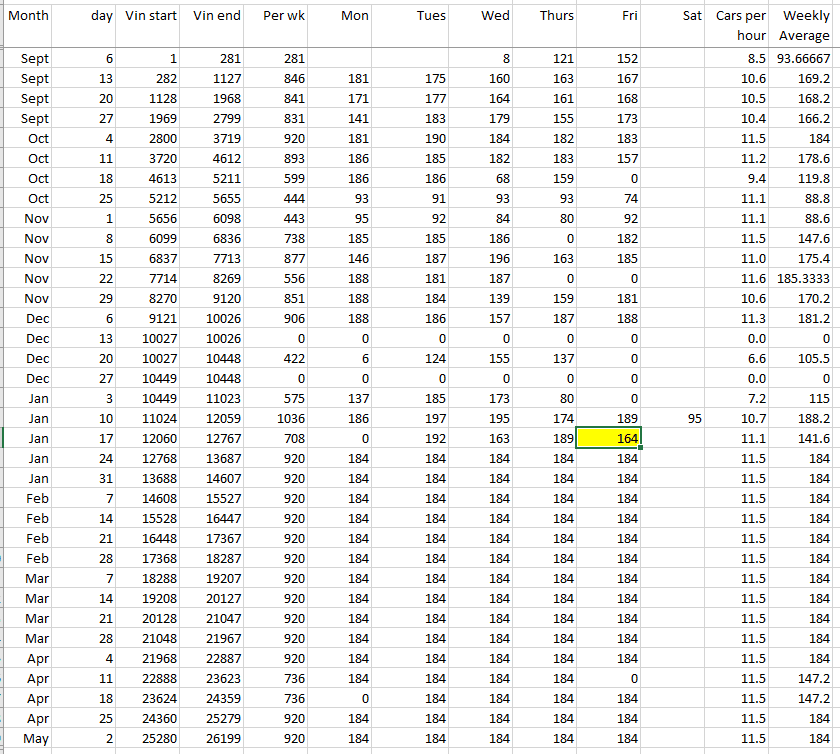This screenshot has height=754, width=840.
Task: Select the yellow highlighted cell containing 164
Action: point(608,438)
